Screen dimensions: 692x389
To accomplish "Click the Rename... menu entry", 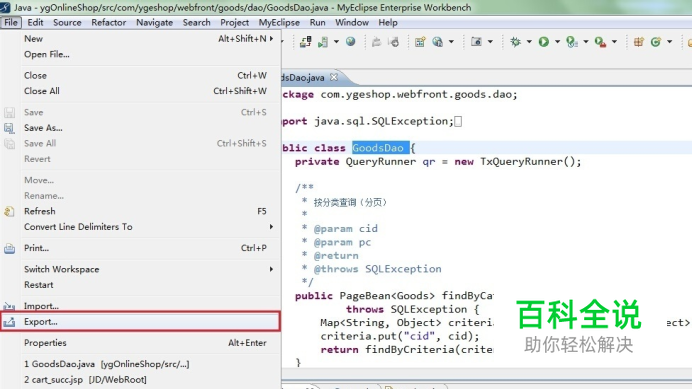I will [x=140, y=196].
